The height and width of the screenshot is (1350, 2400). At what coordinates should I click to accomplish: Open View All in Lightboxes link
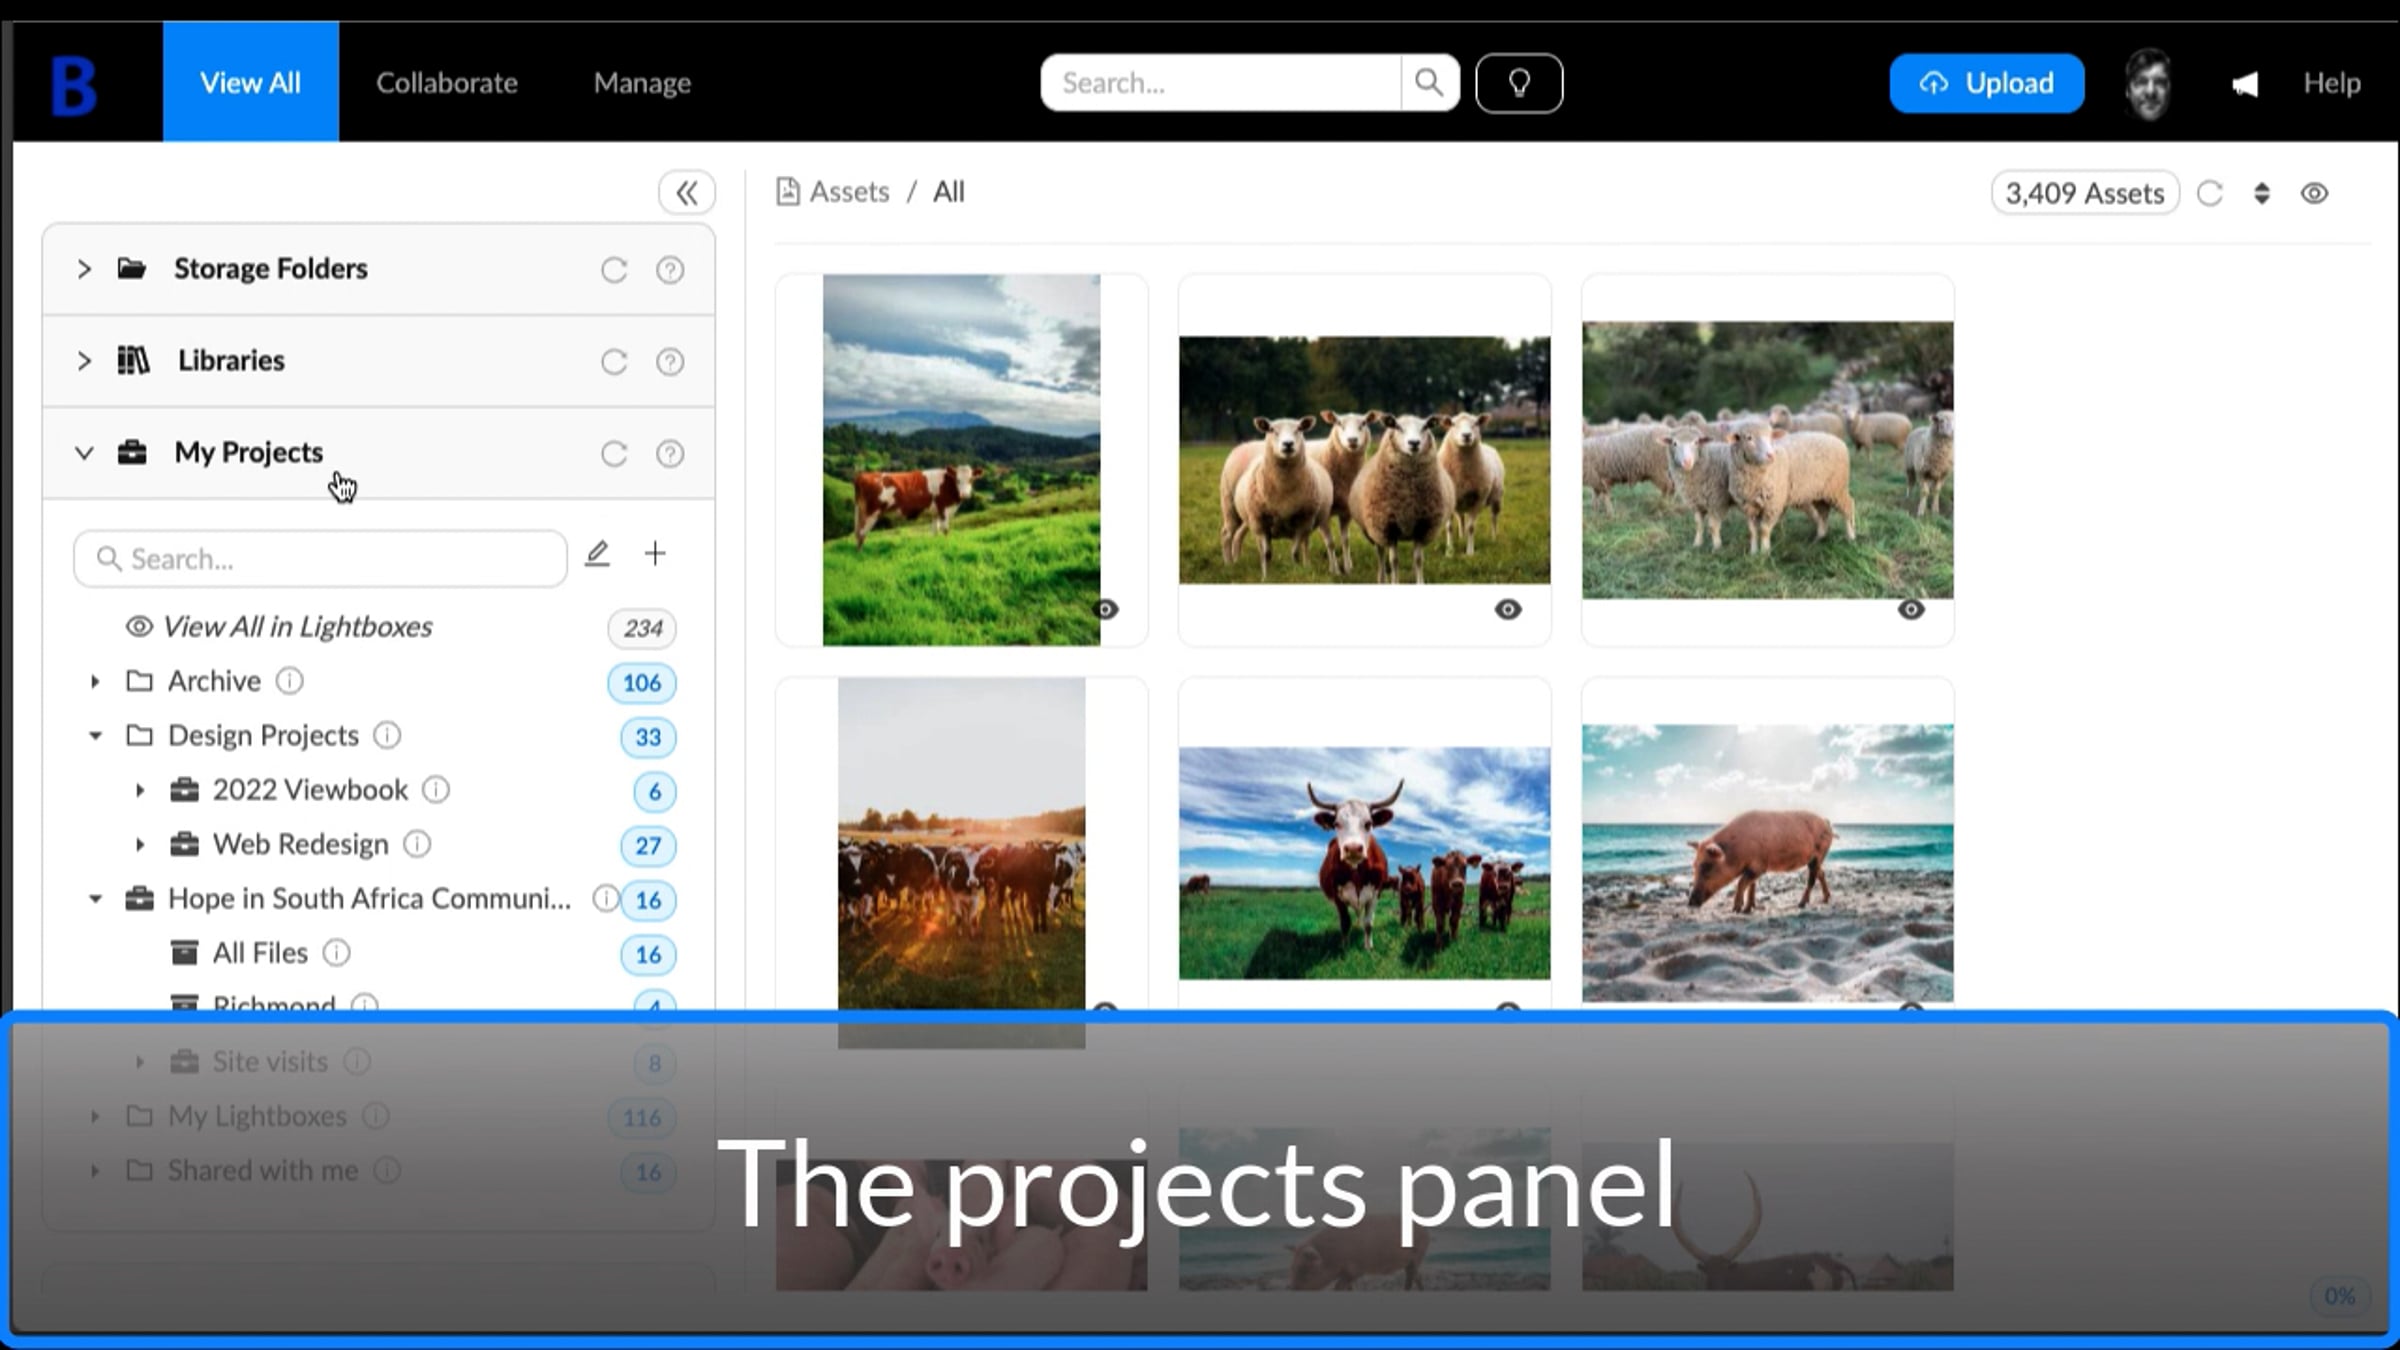[x=298, y=627]
